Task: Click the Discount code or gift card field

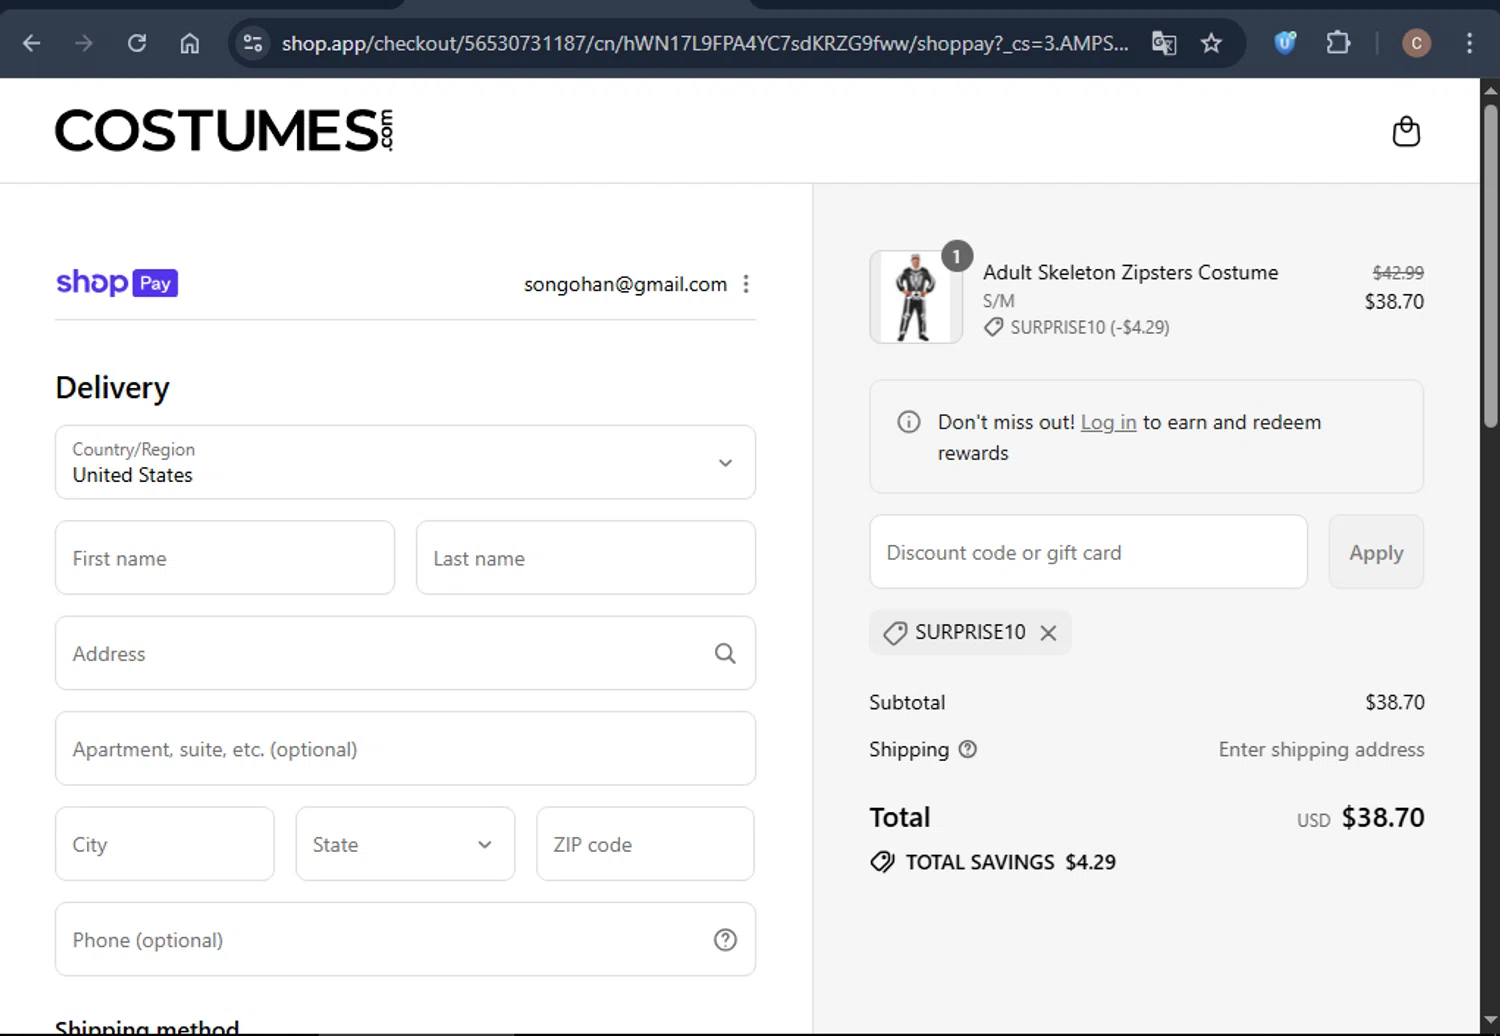Action: (1088, 552)
